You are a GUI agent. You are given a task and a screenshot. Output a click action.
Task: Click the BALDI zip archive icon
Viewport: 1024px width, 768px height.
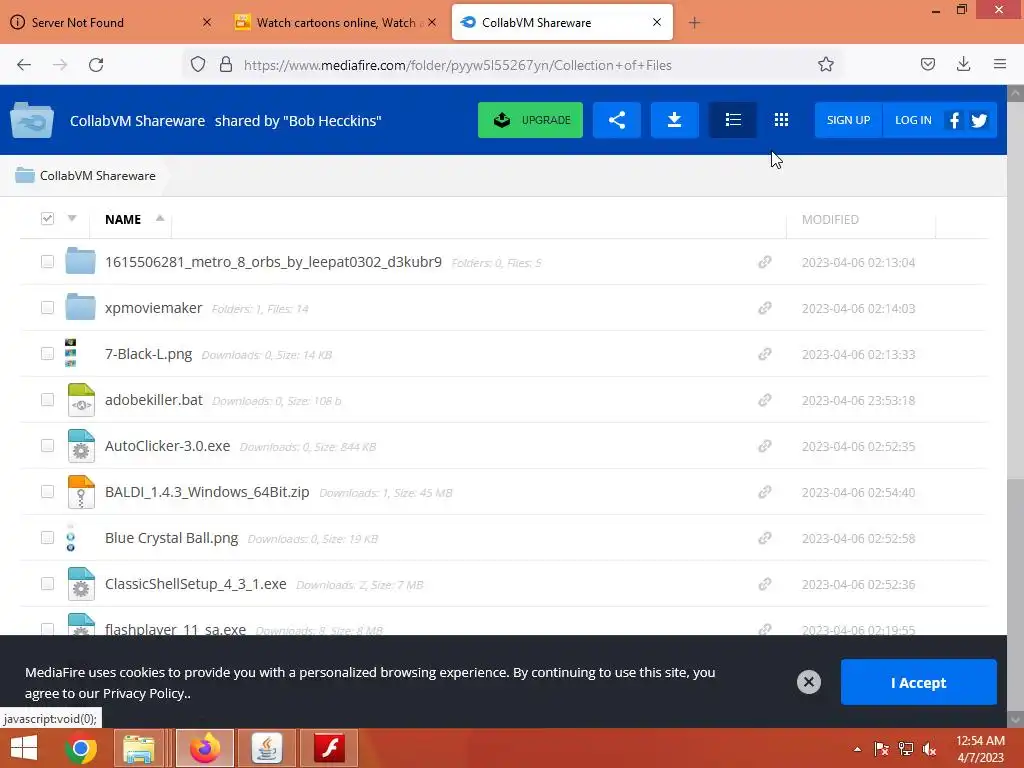point(81,492)
